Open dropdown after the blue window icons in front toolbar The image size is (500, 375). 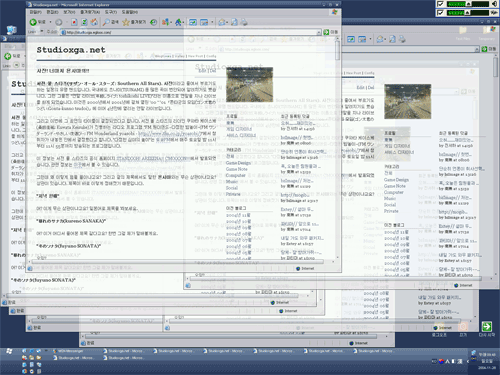coord(212,22)
